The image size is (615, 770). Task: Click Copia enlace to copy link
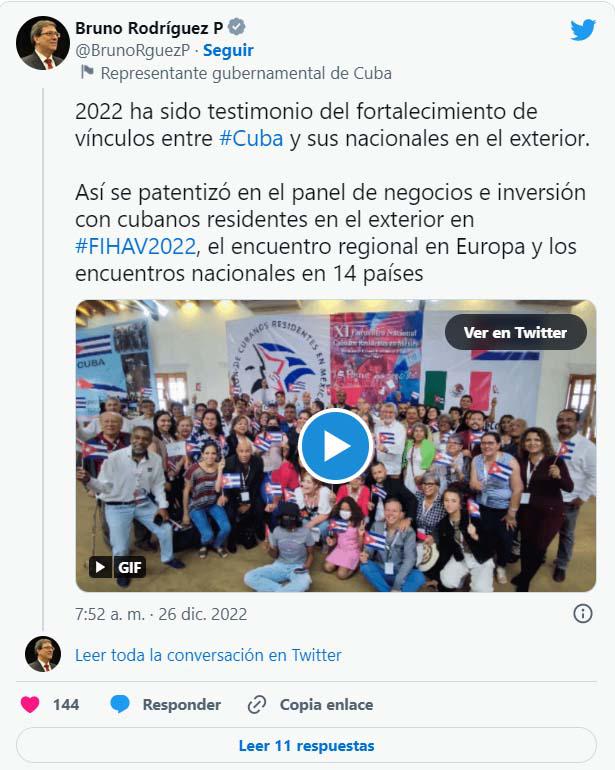pyautogui.click(x=326, y=705)
